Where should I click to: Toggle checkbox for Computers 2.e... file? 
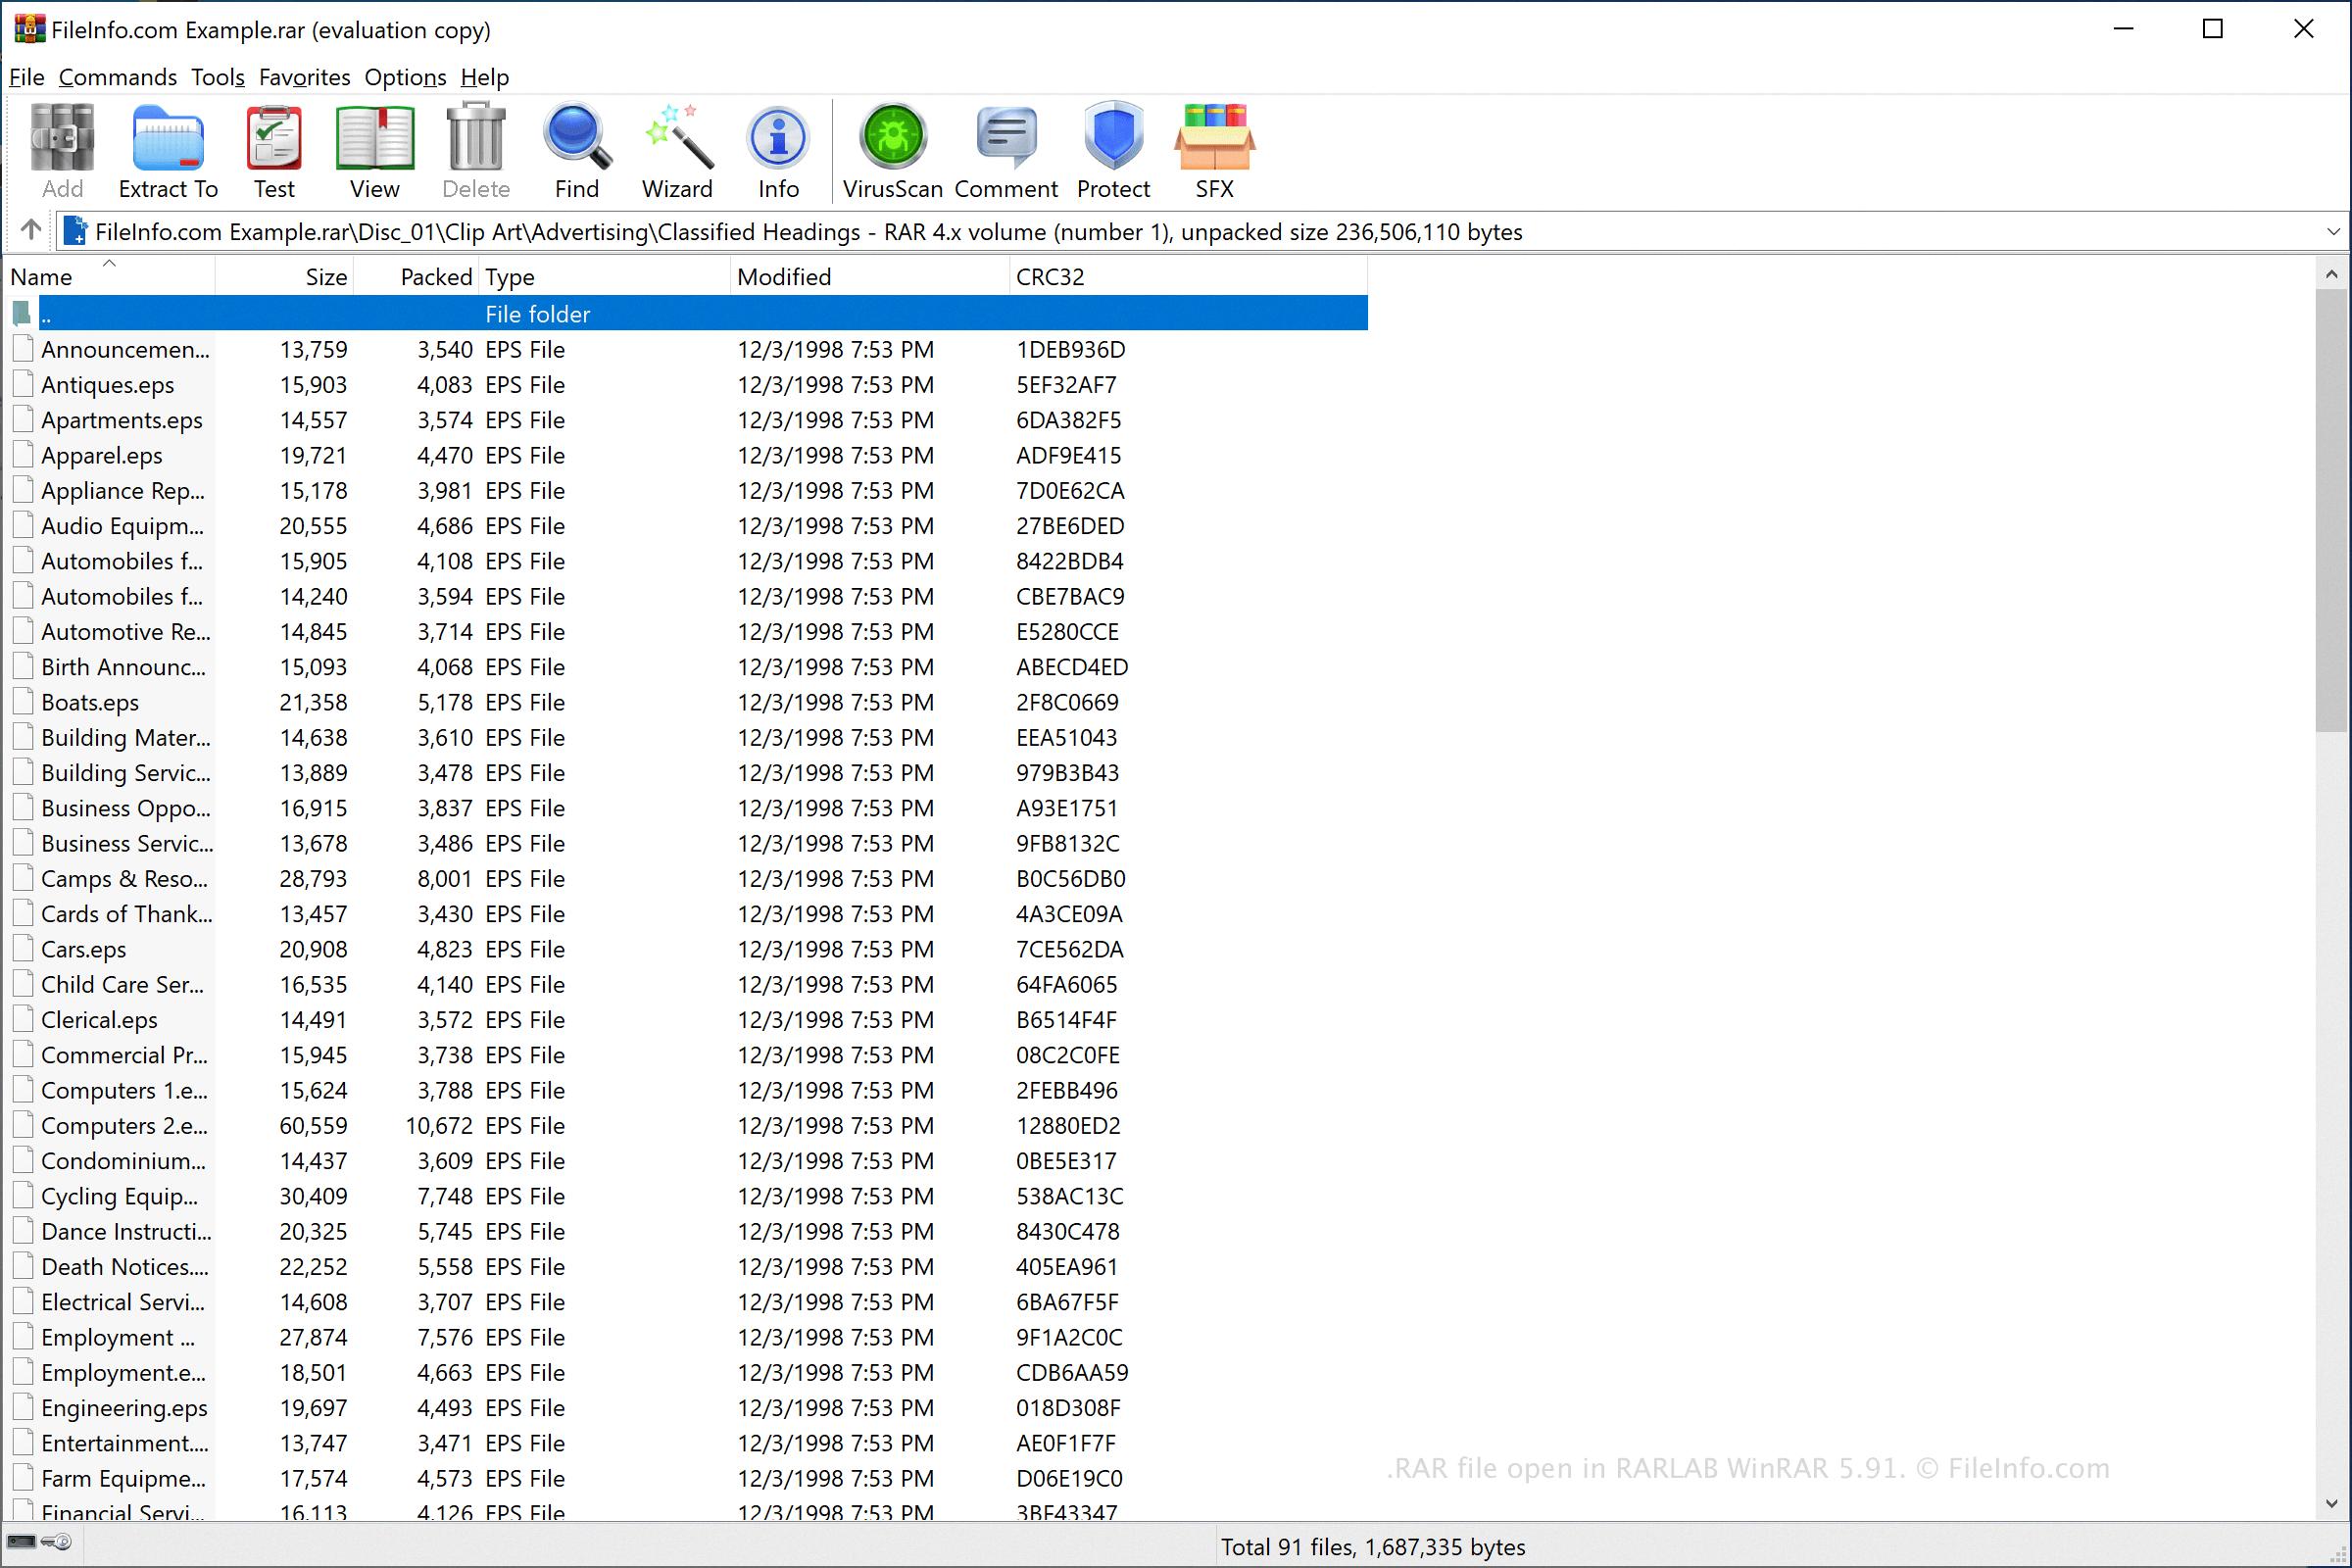tap(21, 1125)
